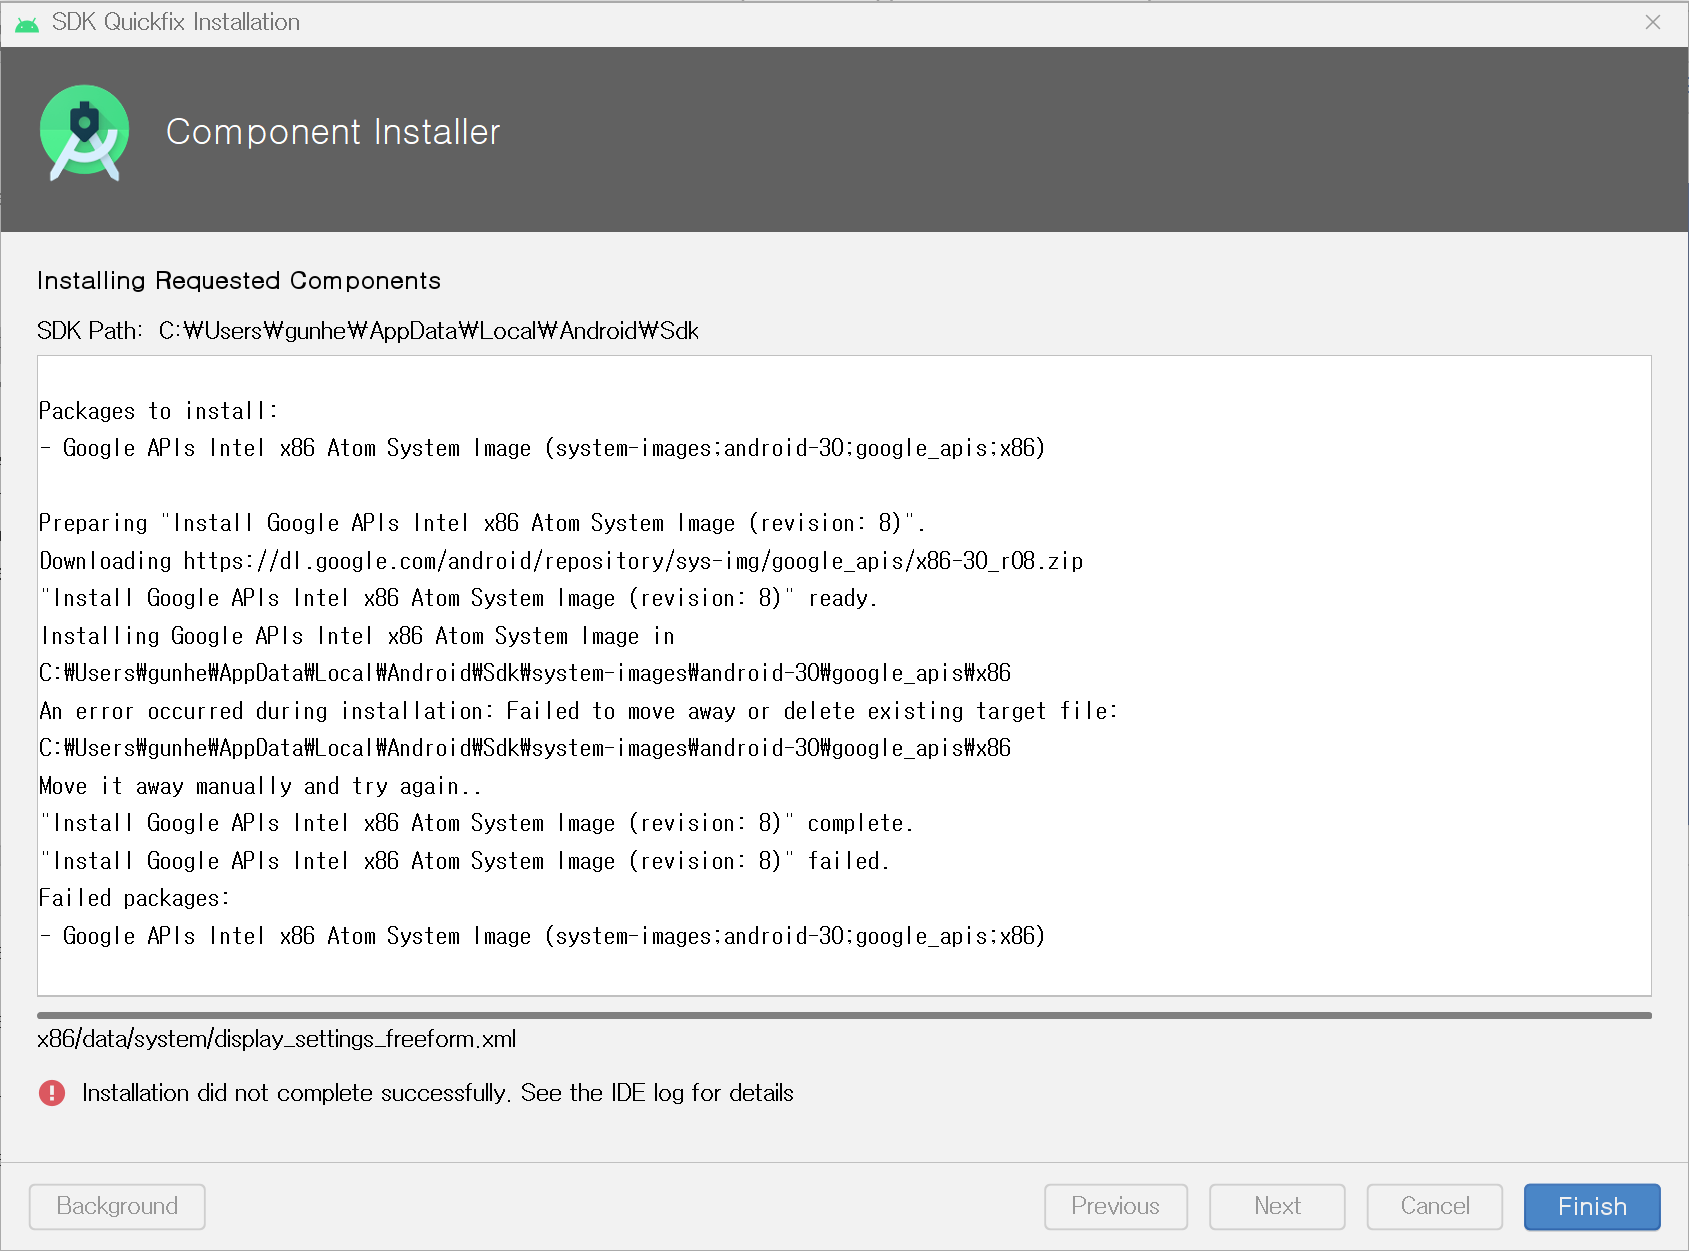The image size is (1689, 1251).
Task: Click 'Installing Google APIs Intel x86 Atom' line
Action: click(357, 636)
